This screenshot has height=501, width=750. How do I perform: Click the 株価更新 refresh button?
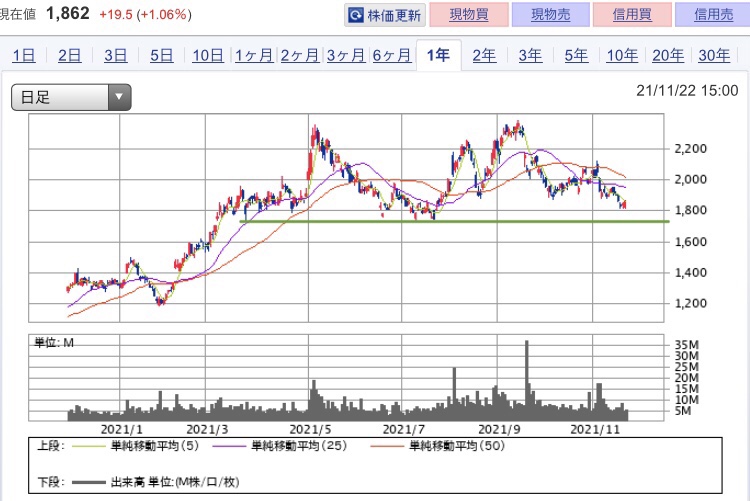(x=385, y=15)
